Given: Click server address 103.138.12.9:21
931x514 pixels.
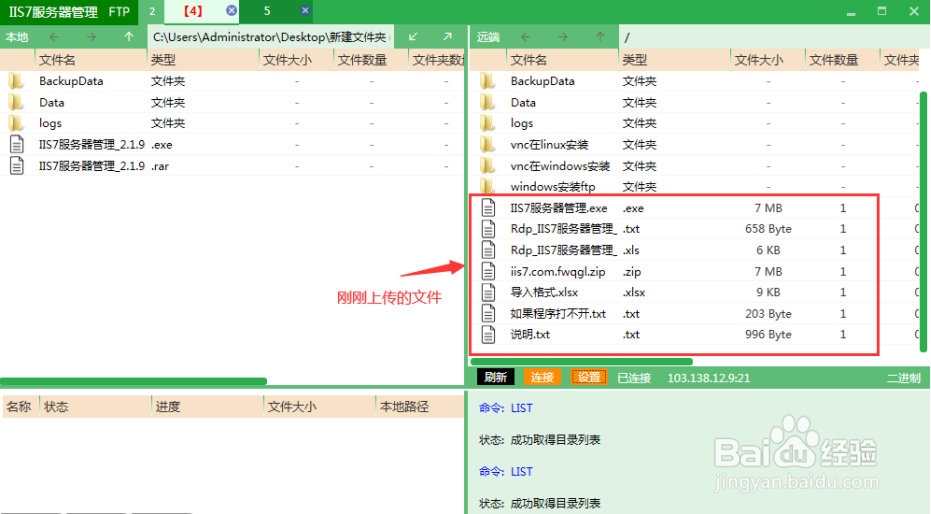Looking at the screenshot, I should [708, 378].
